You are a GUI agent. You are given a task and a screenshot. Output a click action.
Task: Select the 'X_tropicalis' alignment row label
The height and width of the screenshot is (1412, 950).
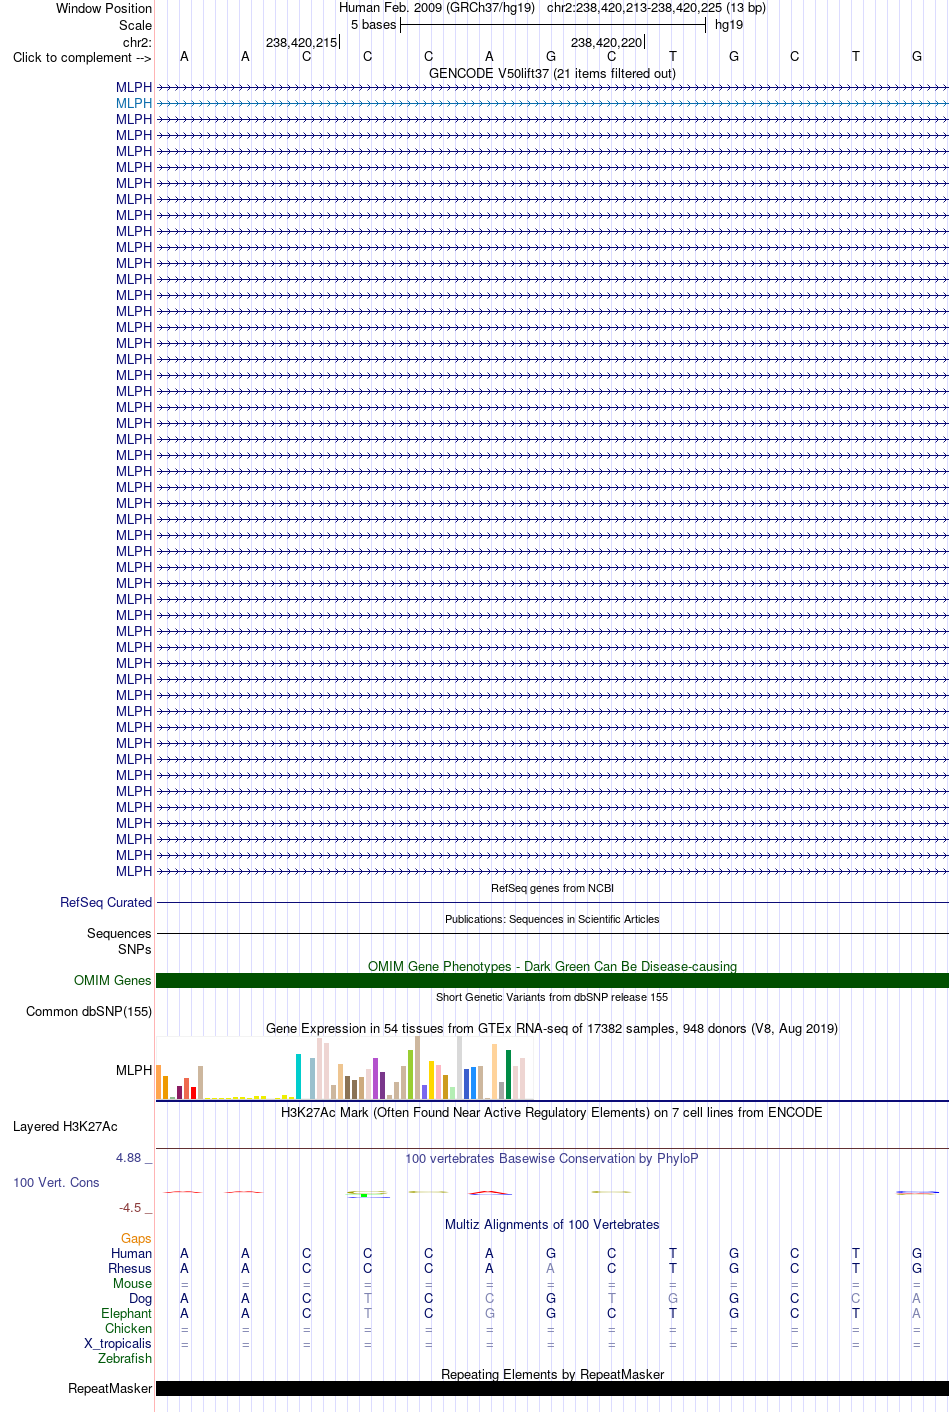coord(118,1343)
